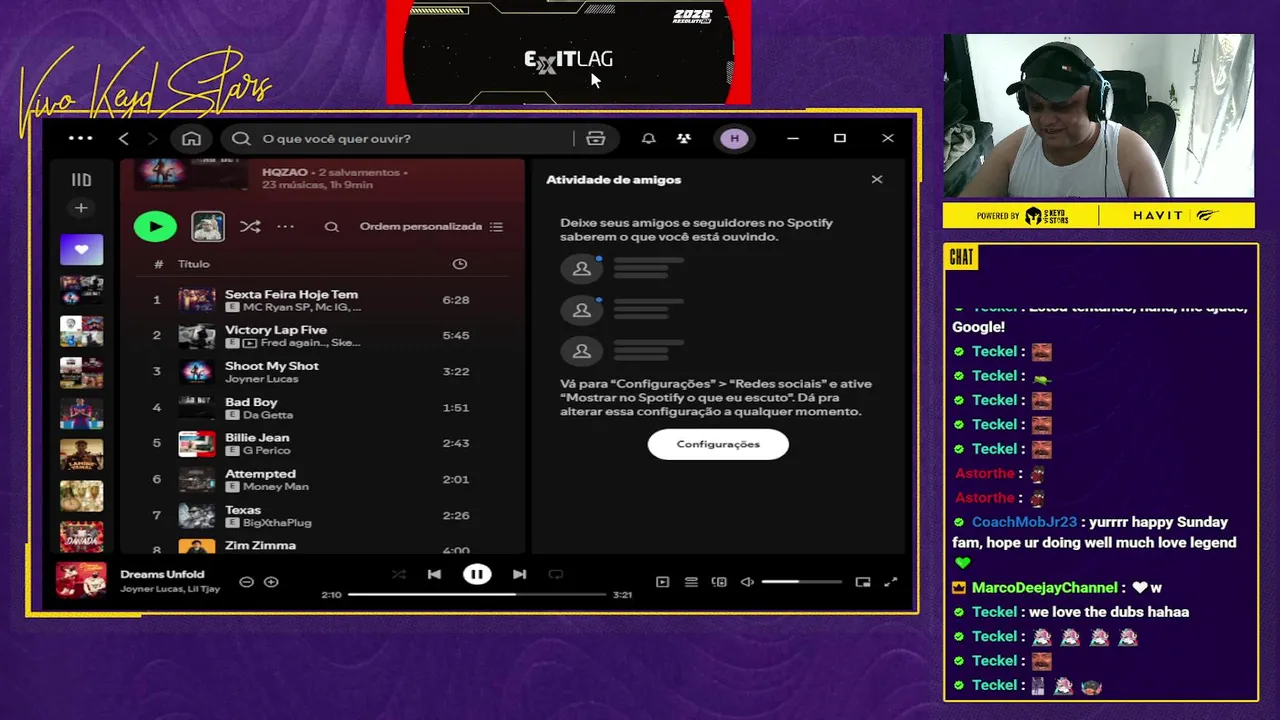Skip to the next track
The image size is (1280, 720).
click(x=519, y=574)
